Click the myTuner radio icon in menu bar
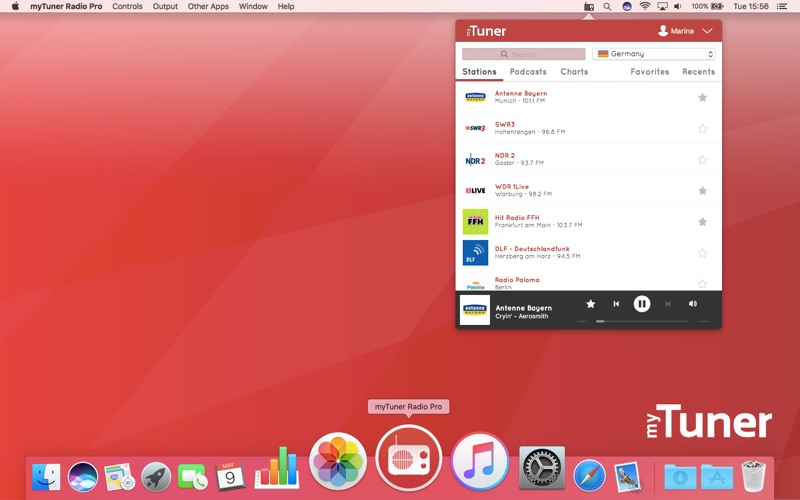 (589, 7)
